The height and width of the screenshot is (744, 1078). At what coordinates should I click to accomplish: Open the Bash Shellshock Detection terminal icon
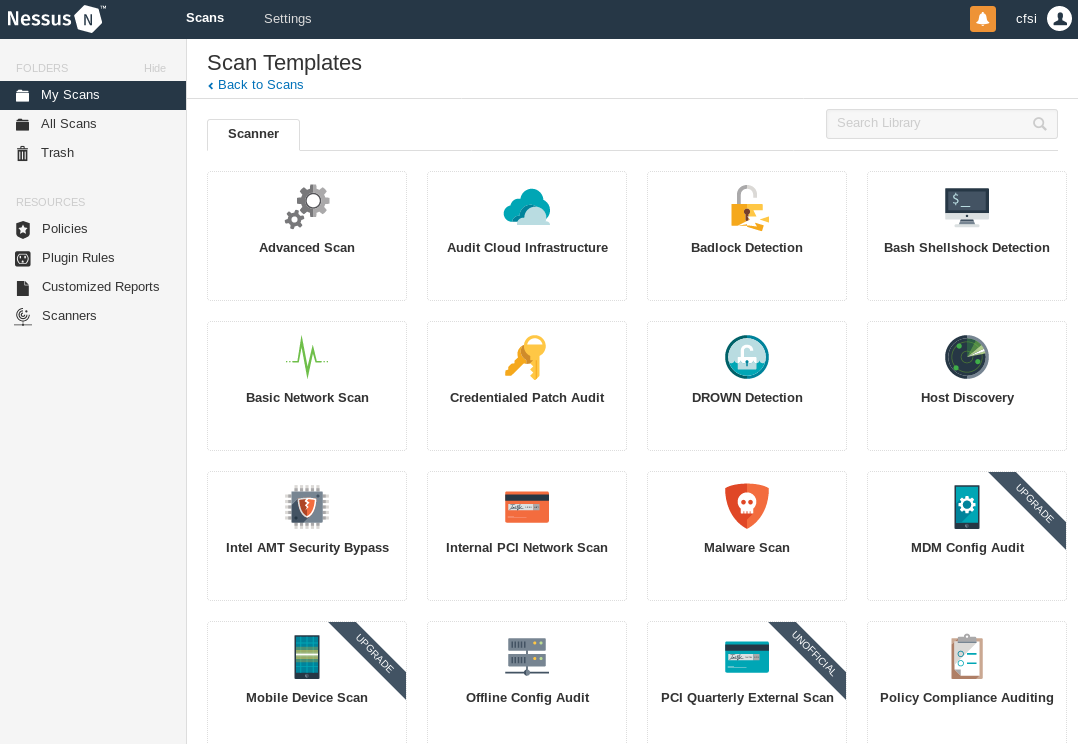coord(967,207)
